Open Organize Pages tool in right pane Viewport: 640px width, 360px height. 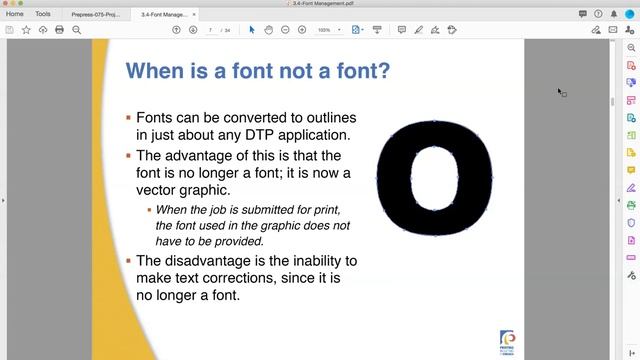point(631,135)
